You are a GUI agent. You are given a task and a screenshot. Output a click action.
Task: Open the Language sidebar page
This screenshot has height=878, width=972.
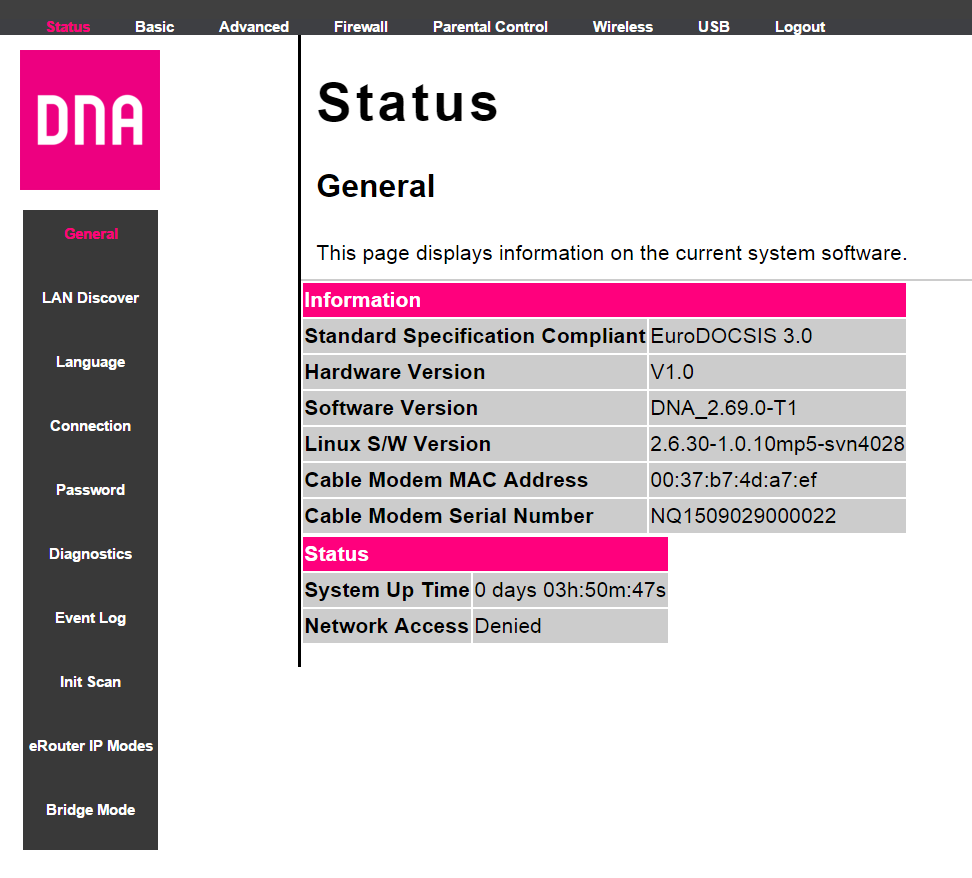91,362
